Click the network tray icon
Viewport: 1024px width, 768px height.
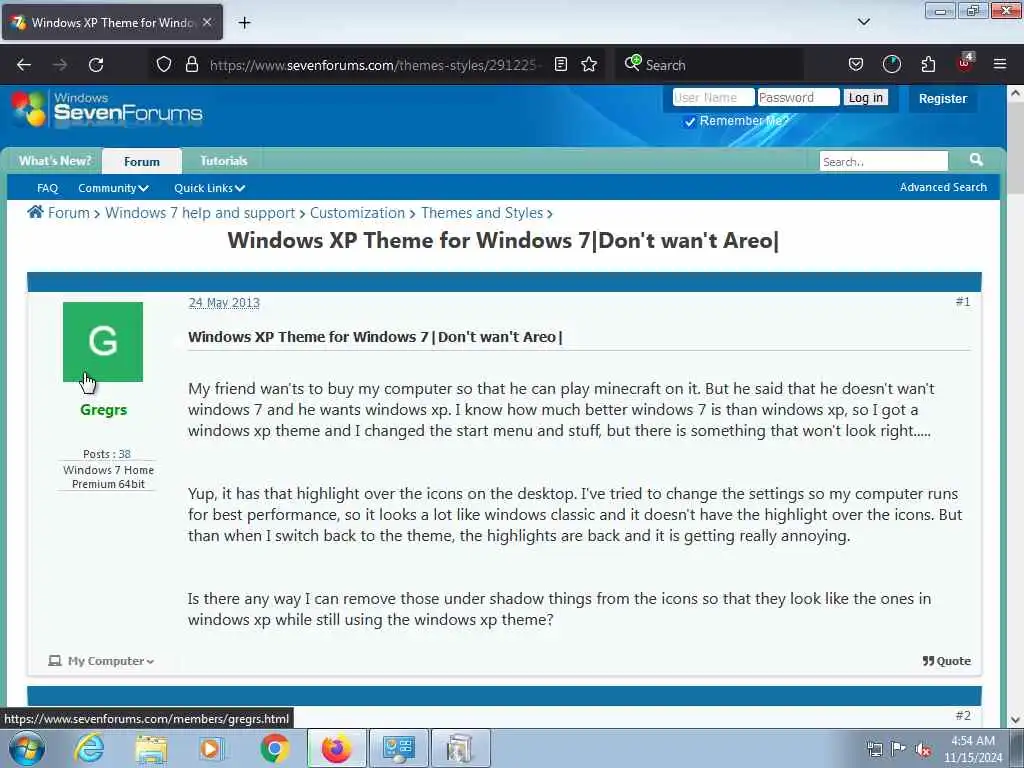874,749
